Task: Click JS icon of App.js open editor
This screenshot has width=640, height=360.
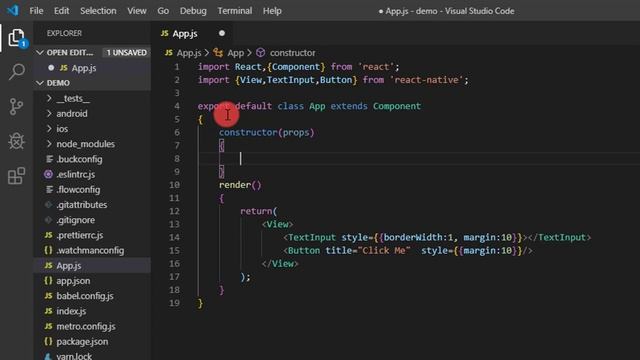Action: click(x=63, y=68)
